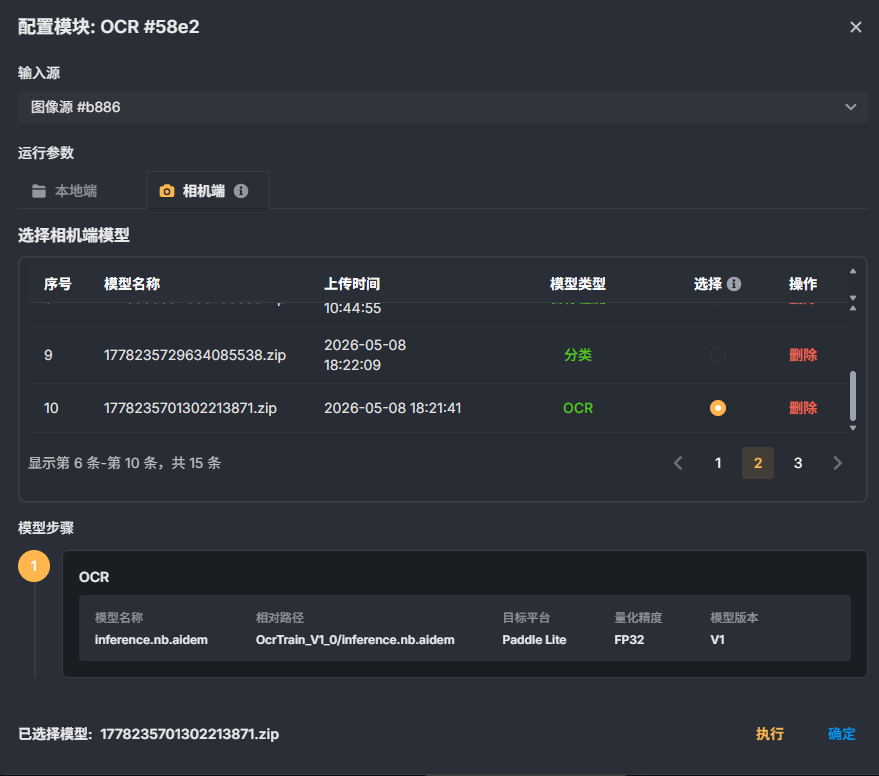The height and width of the screenshot is (776, 879).
Task: Confirm with the 确定 button
Action: [841, 734]
